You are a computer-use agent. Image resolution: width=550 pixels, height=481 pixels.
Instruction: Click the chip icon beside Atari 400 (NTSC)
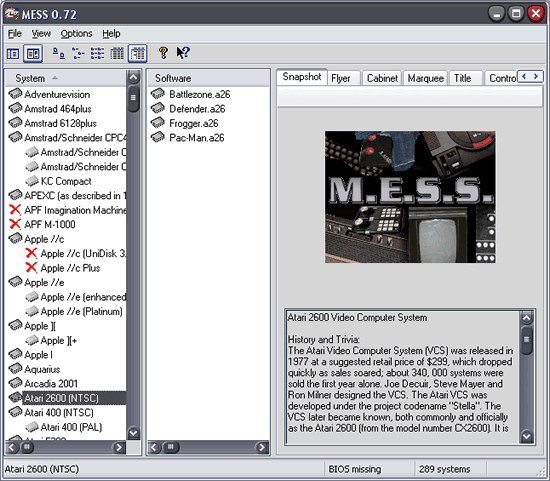pyautogui.click(x=15, y=412)
